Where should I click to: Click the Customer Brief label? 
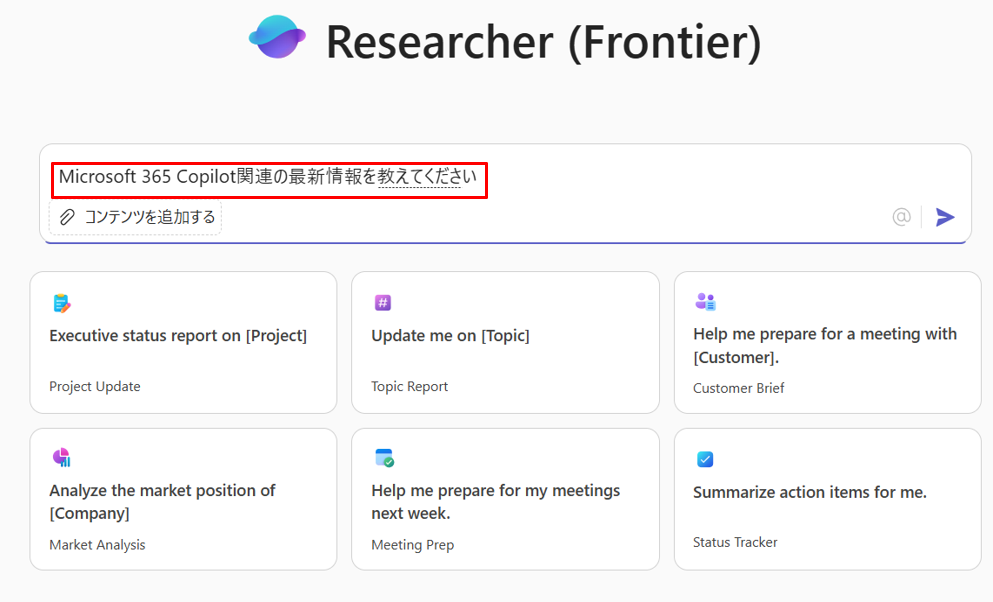tap(738, 388)
